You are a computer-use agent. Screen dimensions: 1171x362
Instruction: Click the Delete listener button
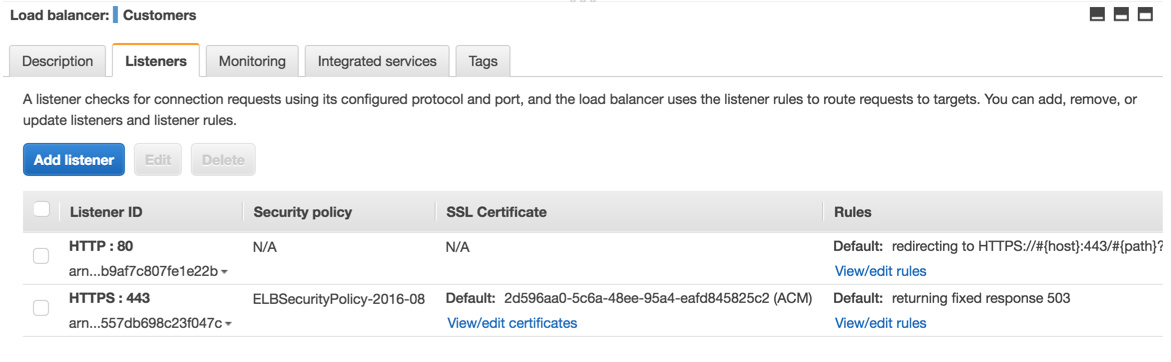pyautogui.click(x=223, y=160)
